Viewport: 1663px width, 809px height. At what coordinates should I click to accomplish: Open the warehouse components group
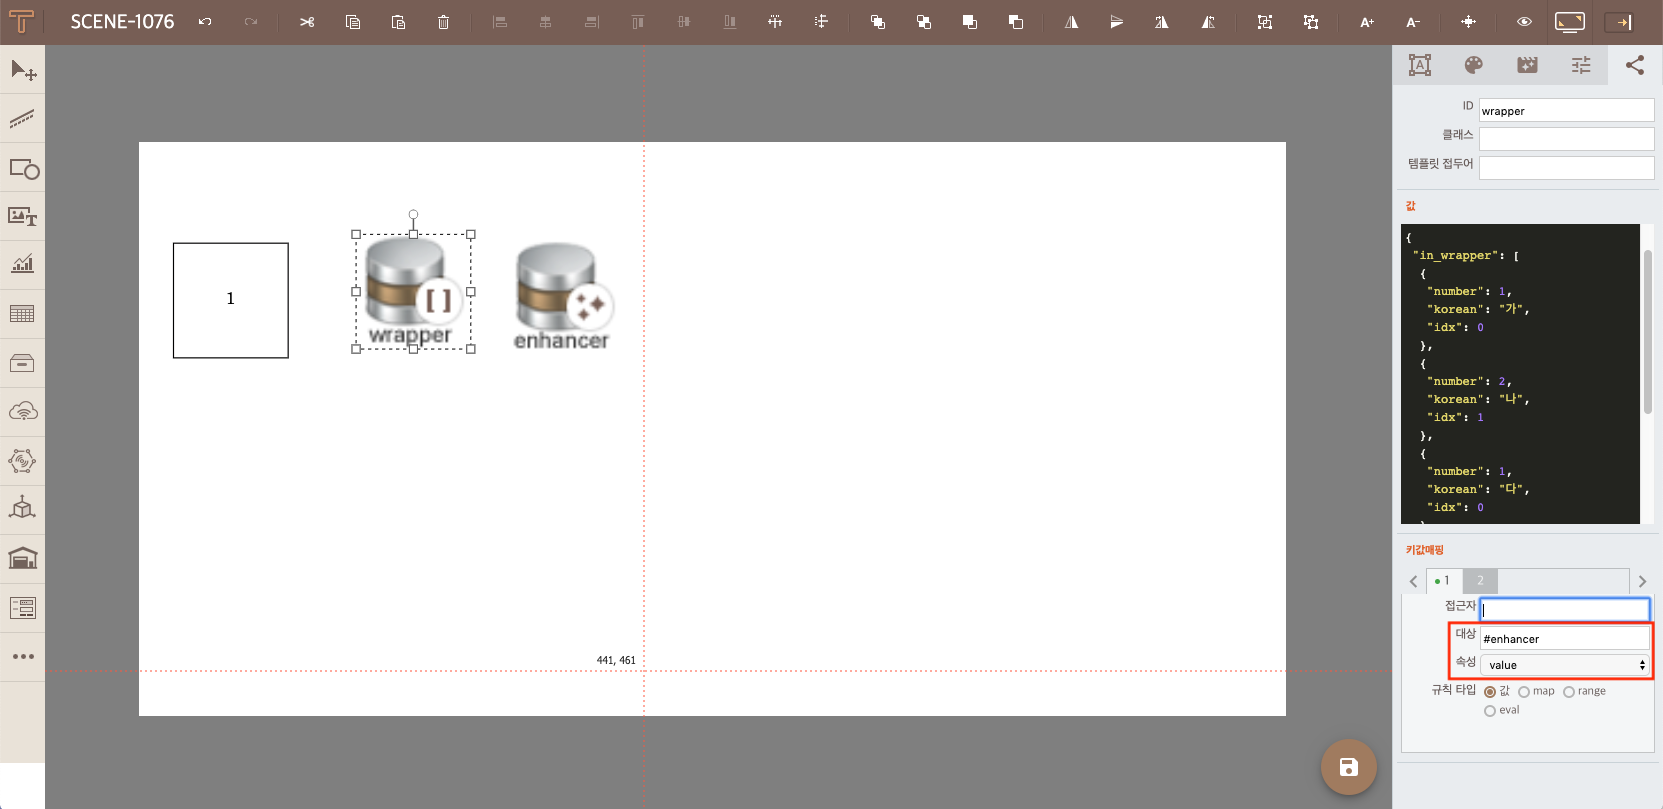pos(23,558)
